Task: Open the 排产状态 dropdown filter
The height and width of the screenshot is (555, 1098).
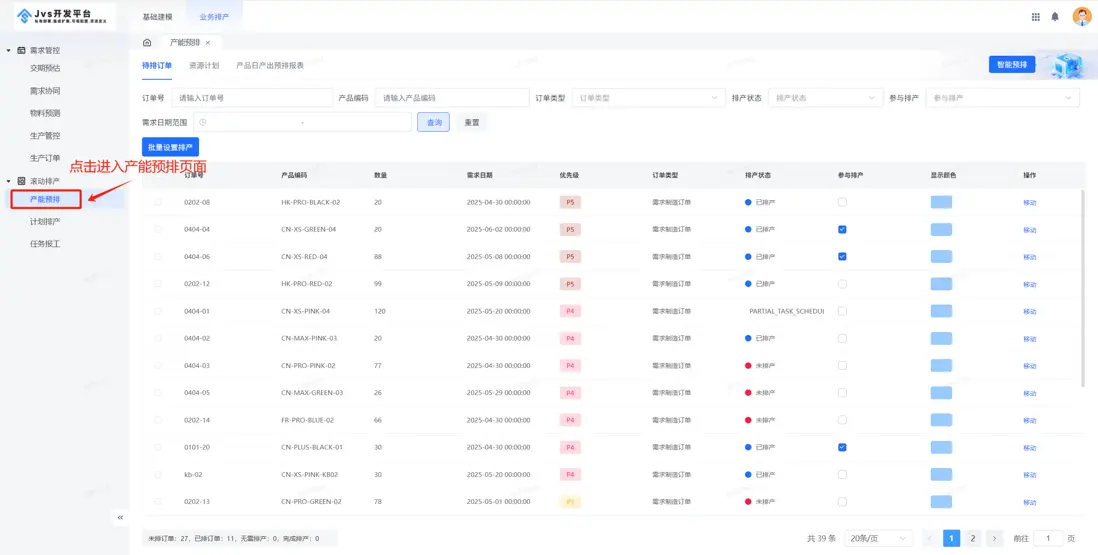Action: (x=824, y=98)
